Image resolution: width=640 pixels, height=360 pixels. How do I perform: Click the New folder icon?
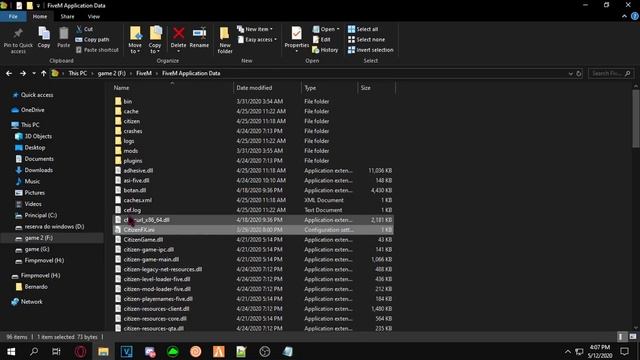224,33
